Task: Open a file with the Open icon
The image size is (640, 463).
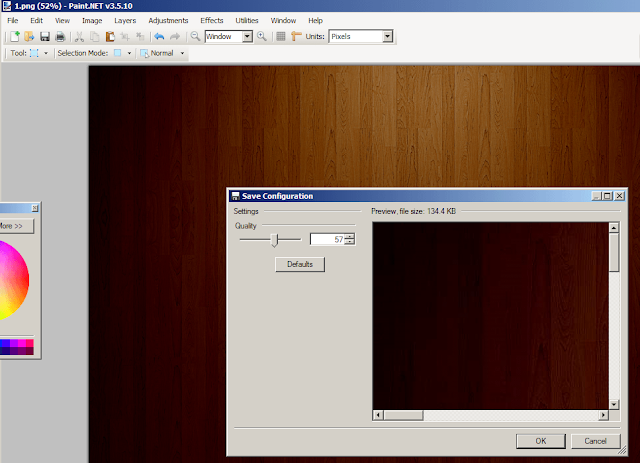Action: tap(29, 36)
